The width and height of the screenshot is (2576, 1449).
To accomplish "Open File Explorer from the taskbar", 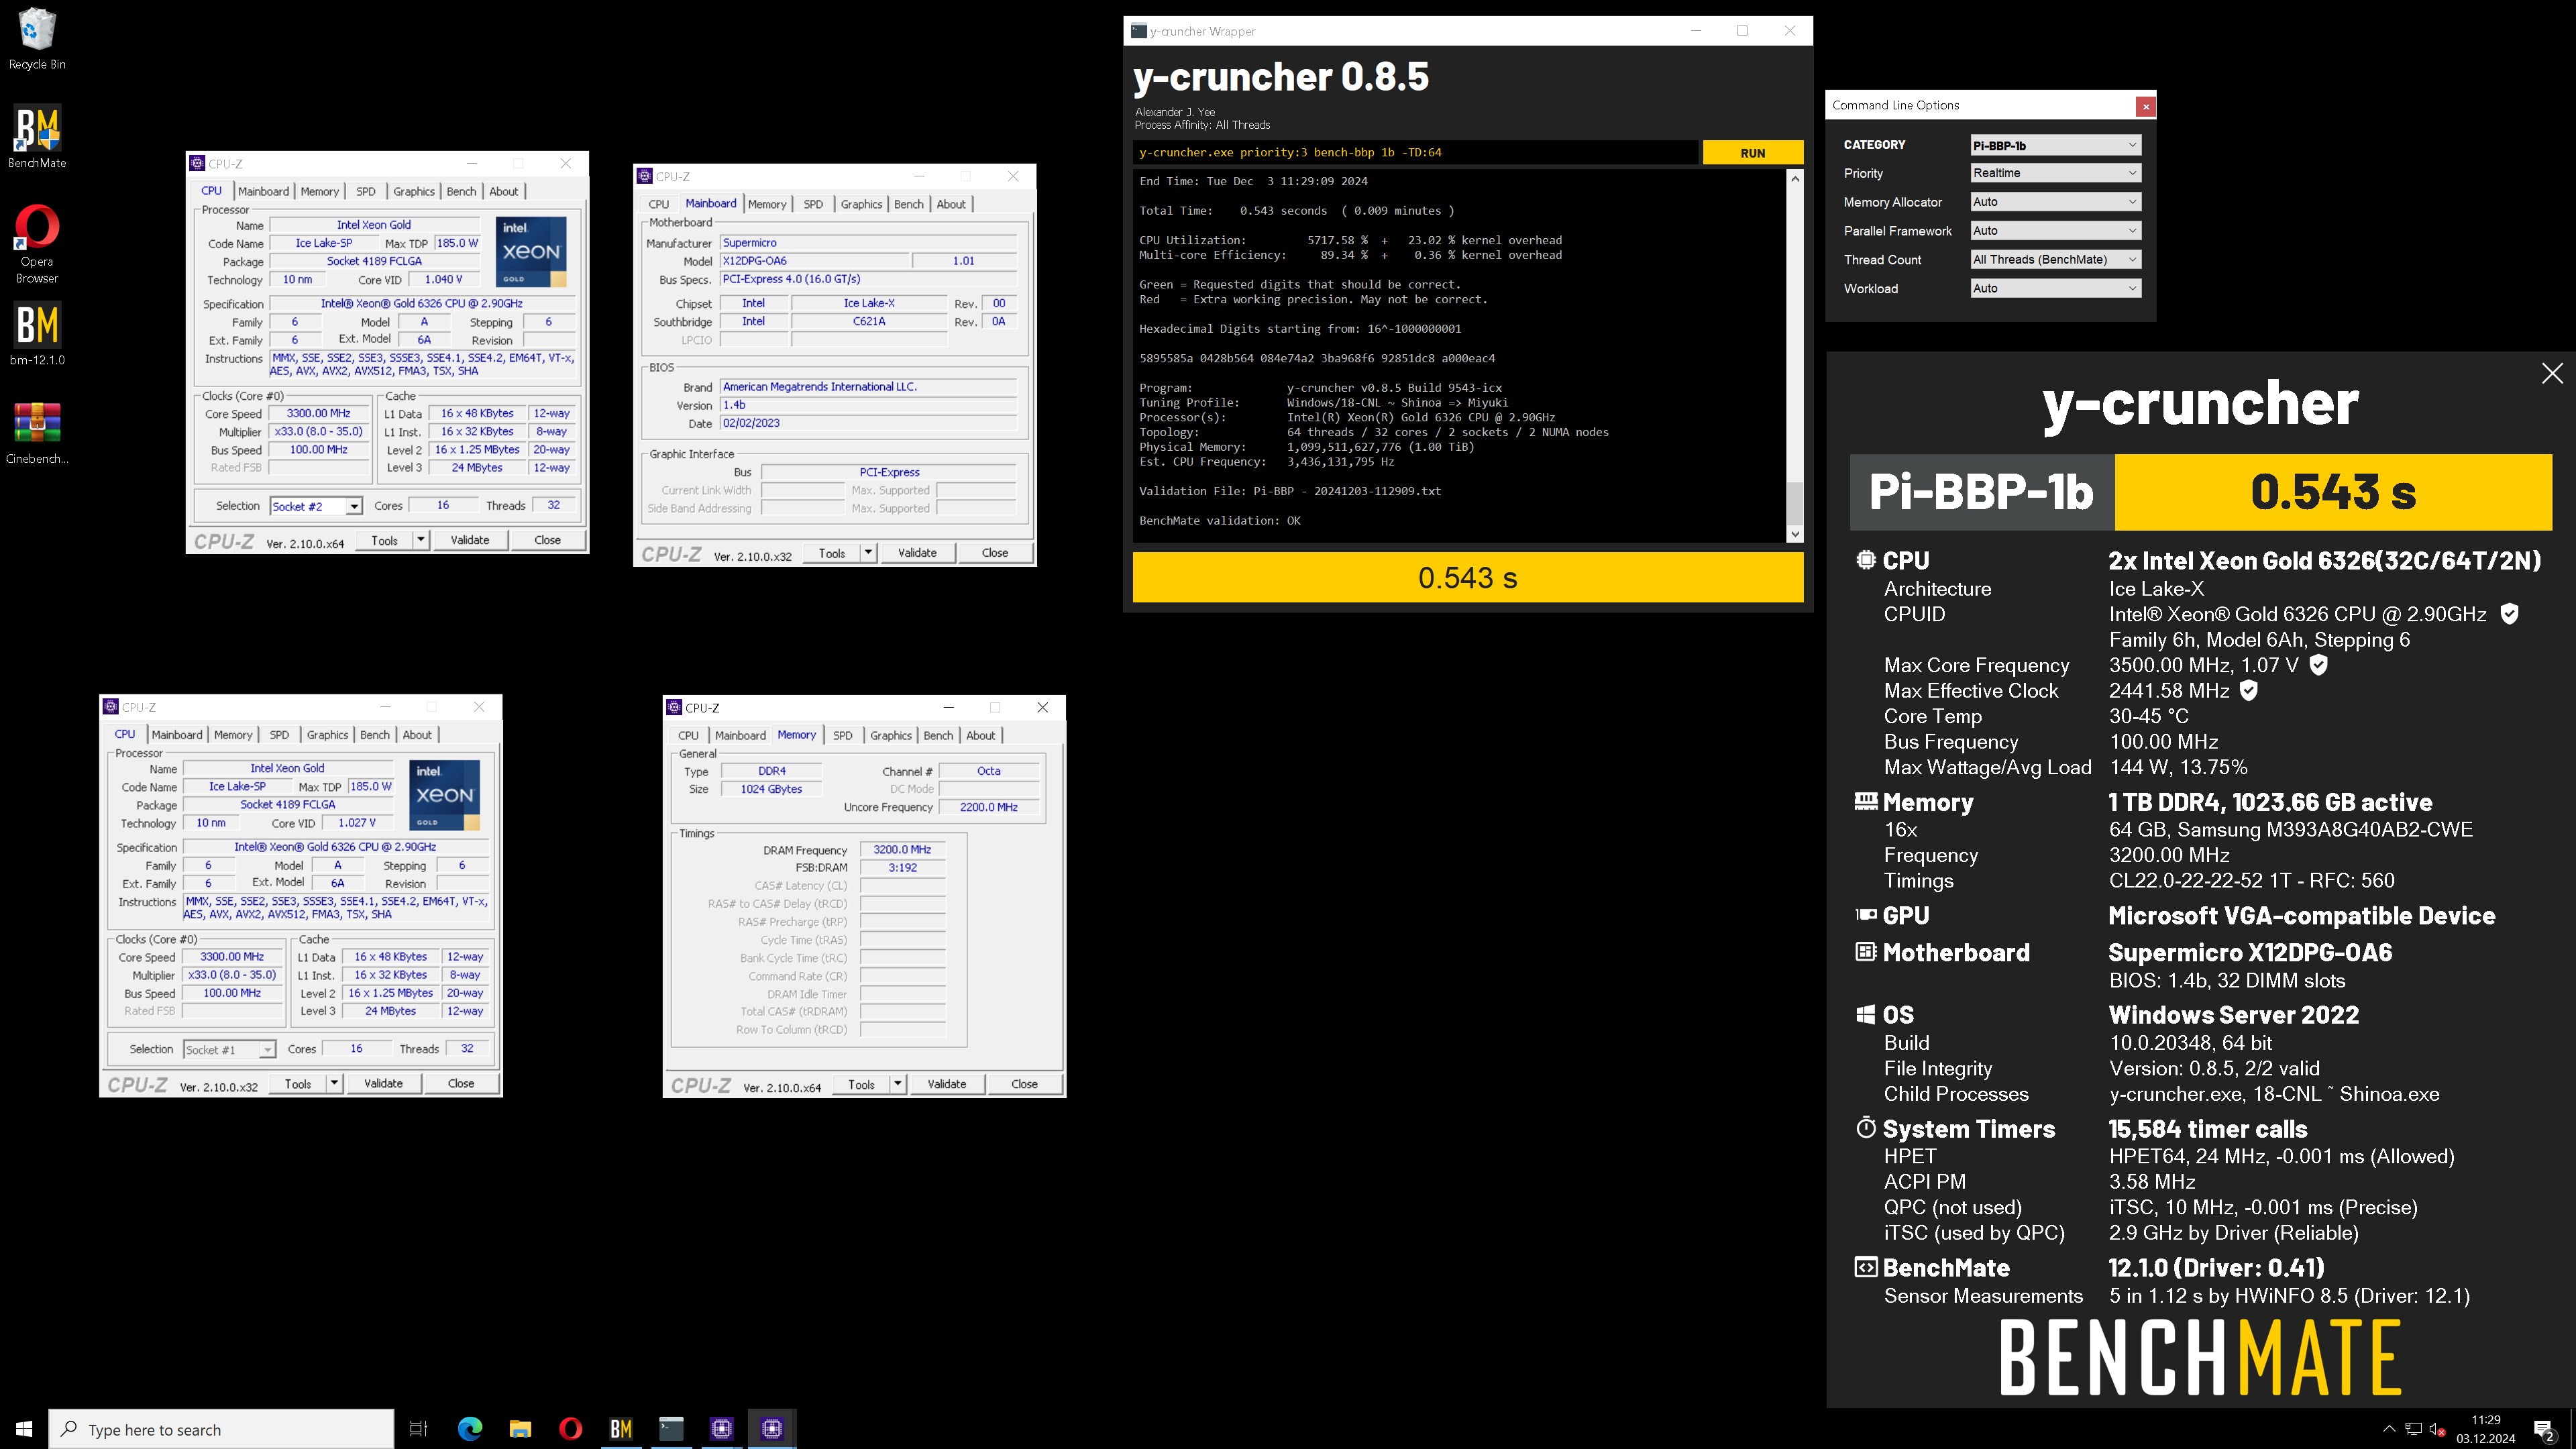I will click(520, 1428).
